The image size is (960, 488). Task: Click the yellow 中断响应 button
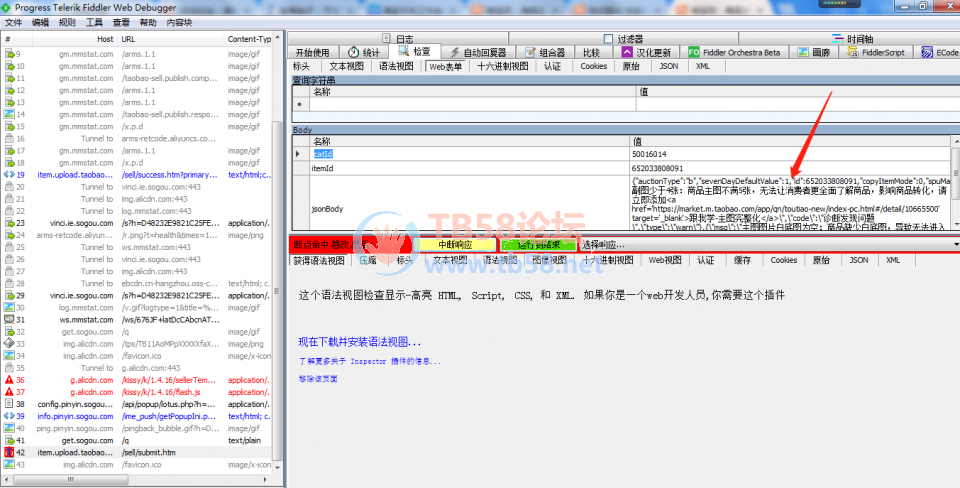454,244
